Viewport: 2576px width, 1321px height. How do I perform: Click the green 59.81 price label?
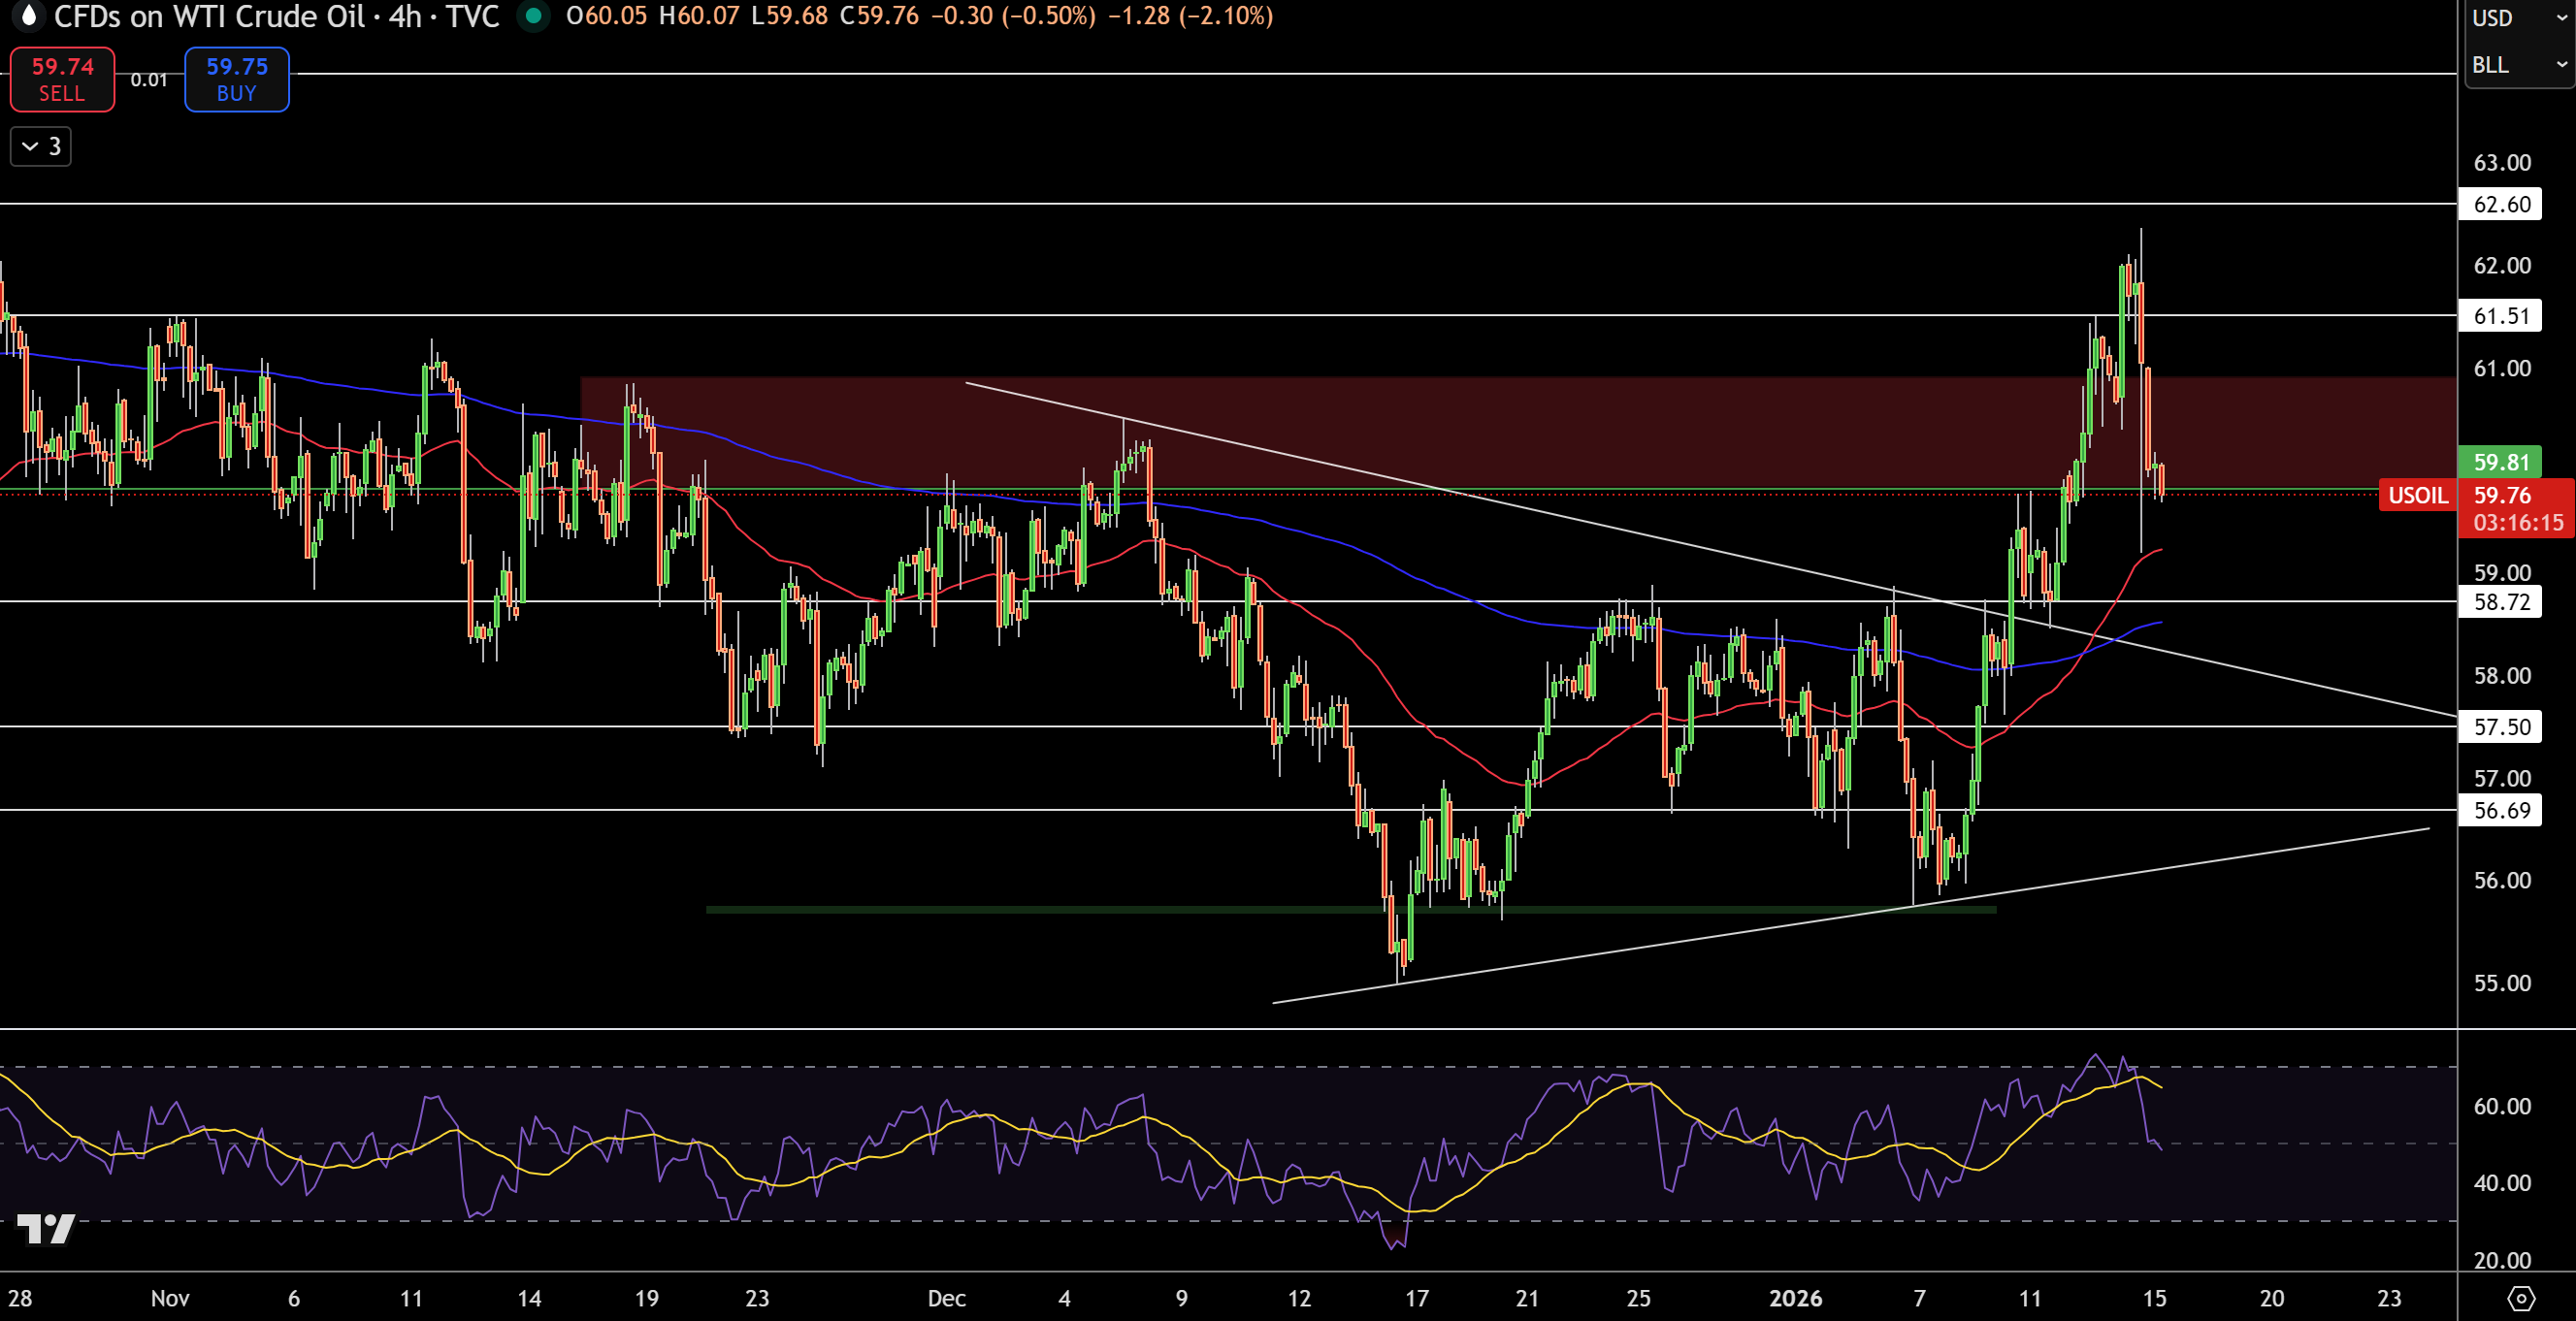2500,462
